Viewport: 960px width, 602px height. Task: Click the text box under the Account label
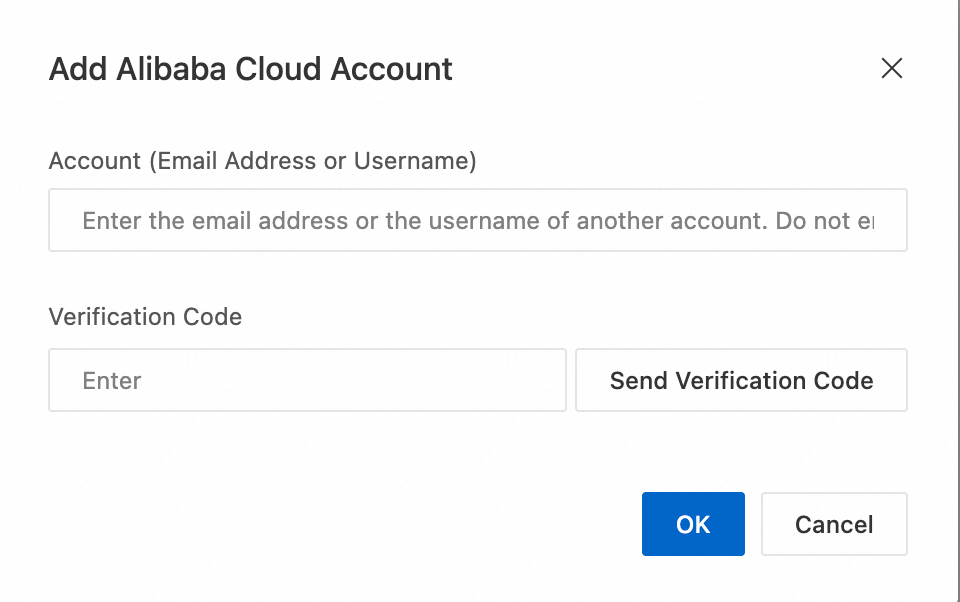[x=477, y=220]
